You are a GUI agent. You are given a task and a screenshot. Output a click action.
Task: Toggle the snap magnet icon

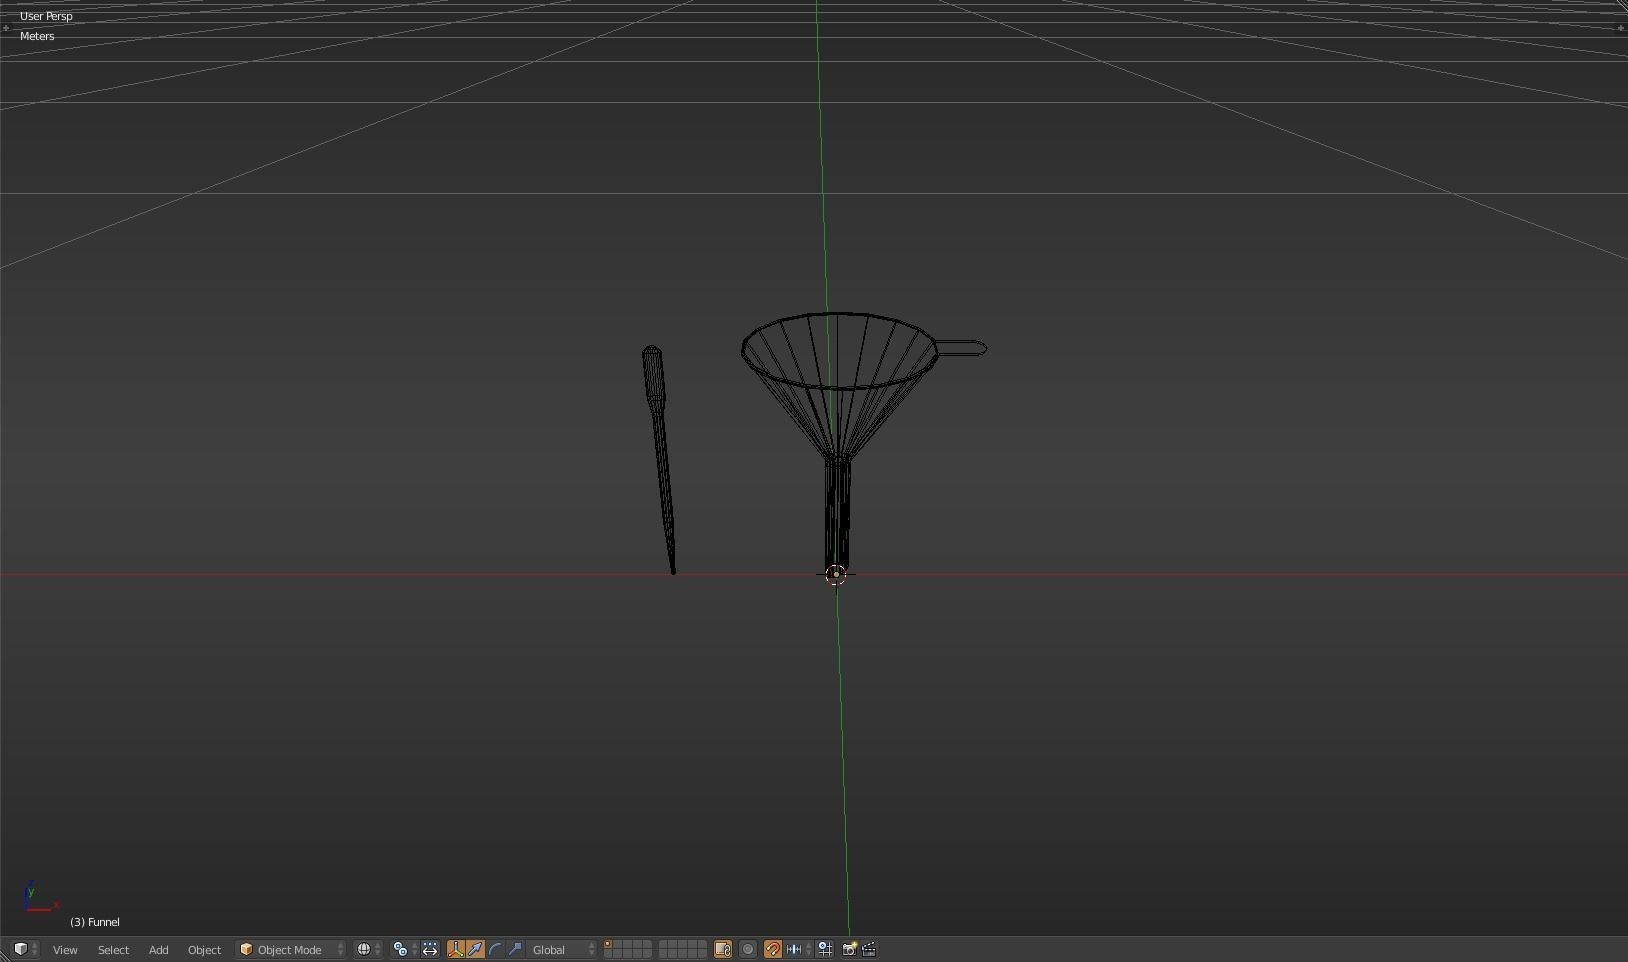pyautogui.click(x=773, y=949)
